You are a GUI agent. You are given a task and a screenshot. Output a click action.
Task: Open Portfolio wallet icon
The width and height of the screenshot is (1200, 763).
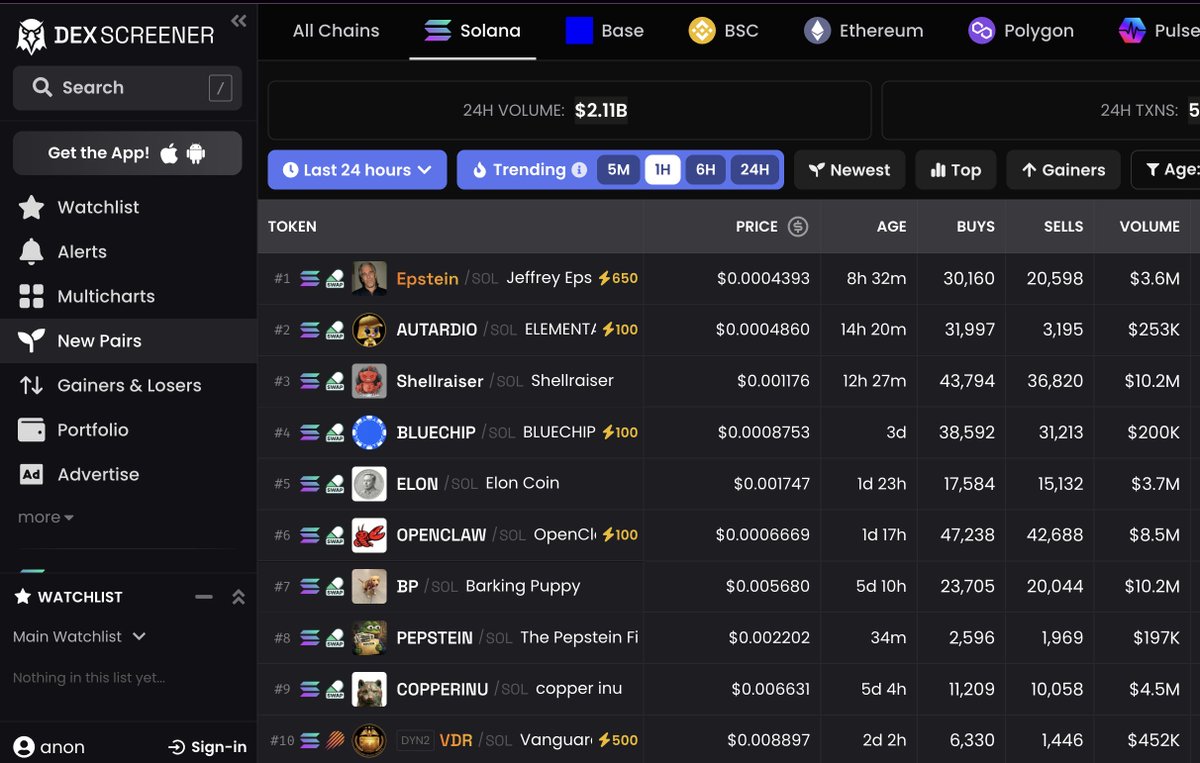coord(32,430)
